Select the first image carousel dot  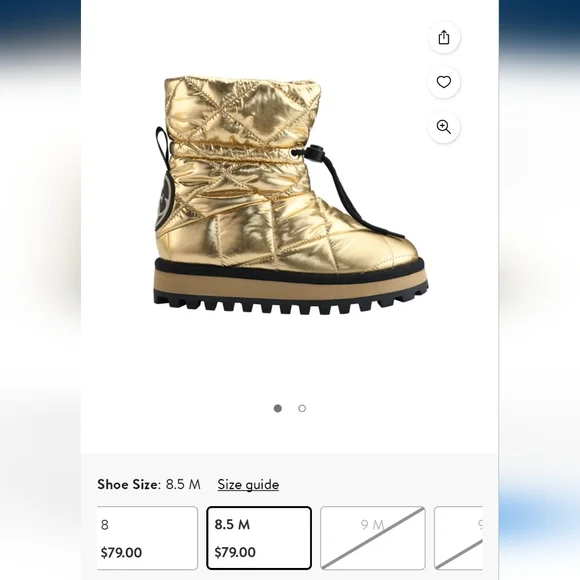tap(277, 408)
